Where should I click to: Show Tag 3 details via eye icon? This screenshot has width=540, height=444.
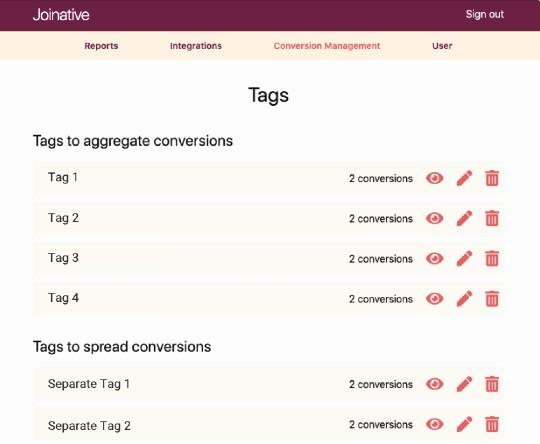(435, 259)
